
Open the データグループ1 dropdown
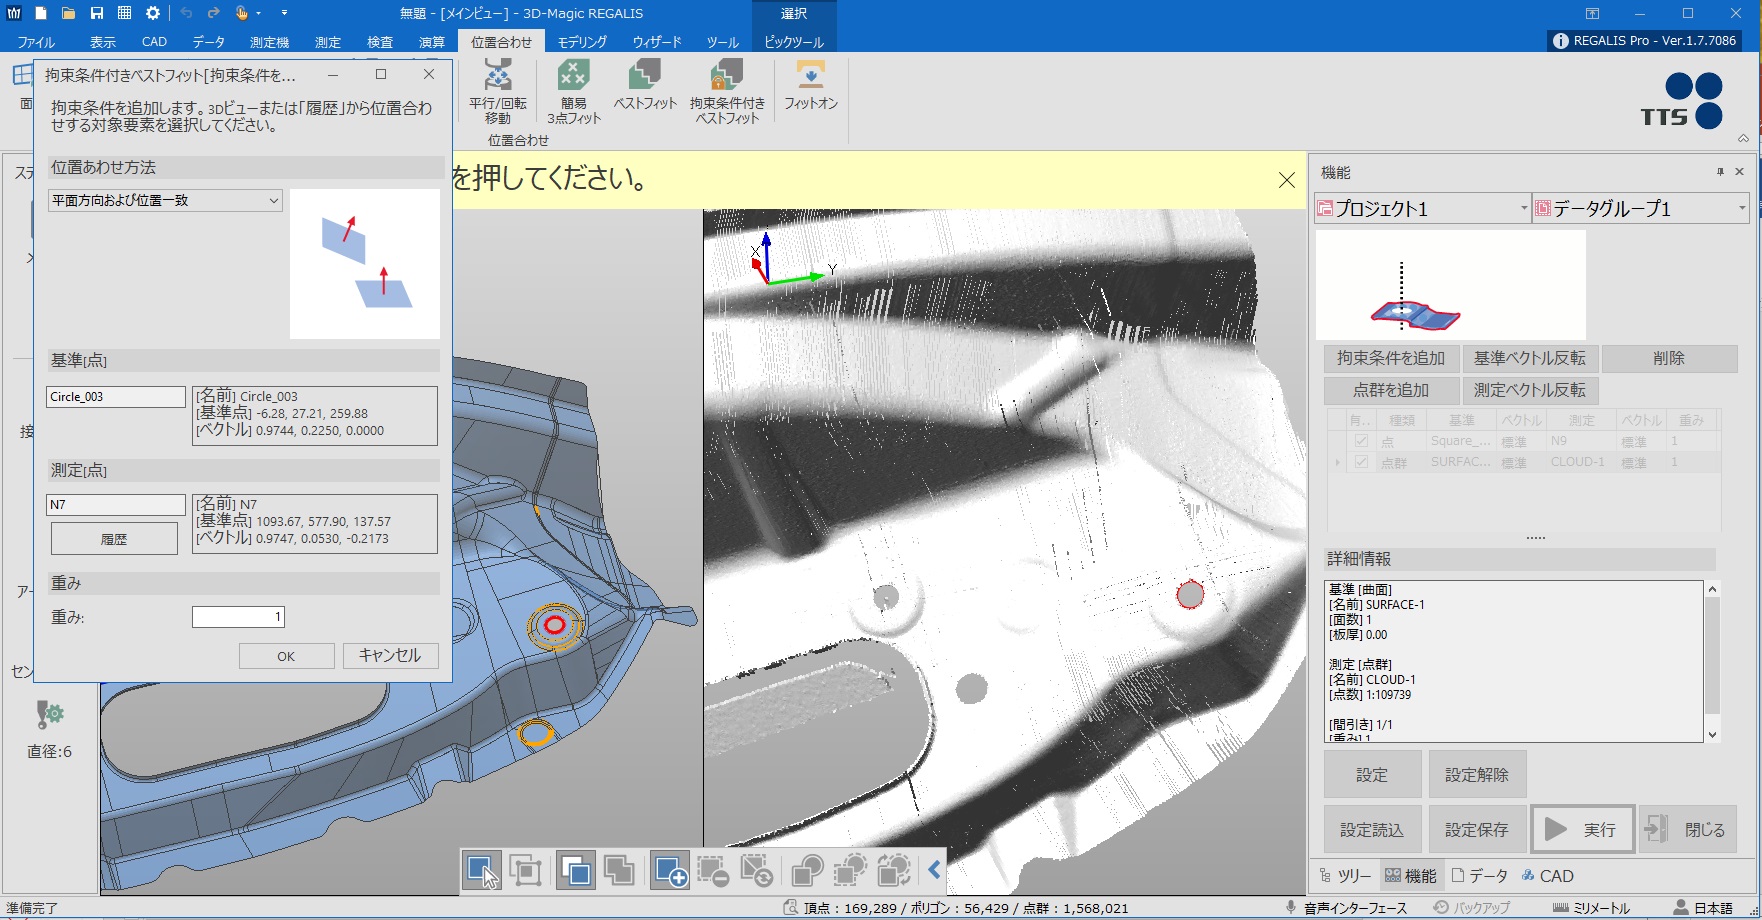coord(1641,208)
